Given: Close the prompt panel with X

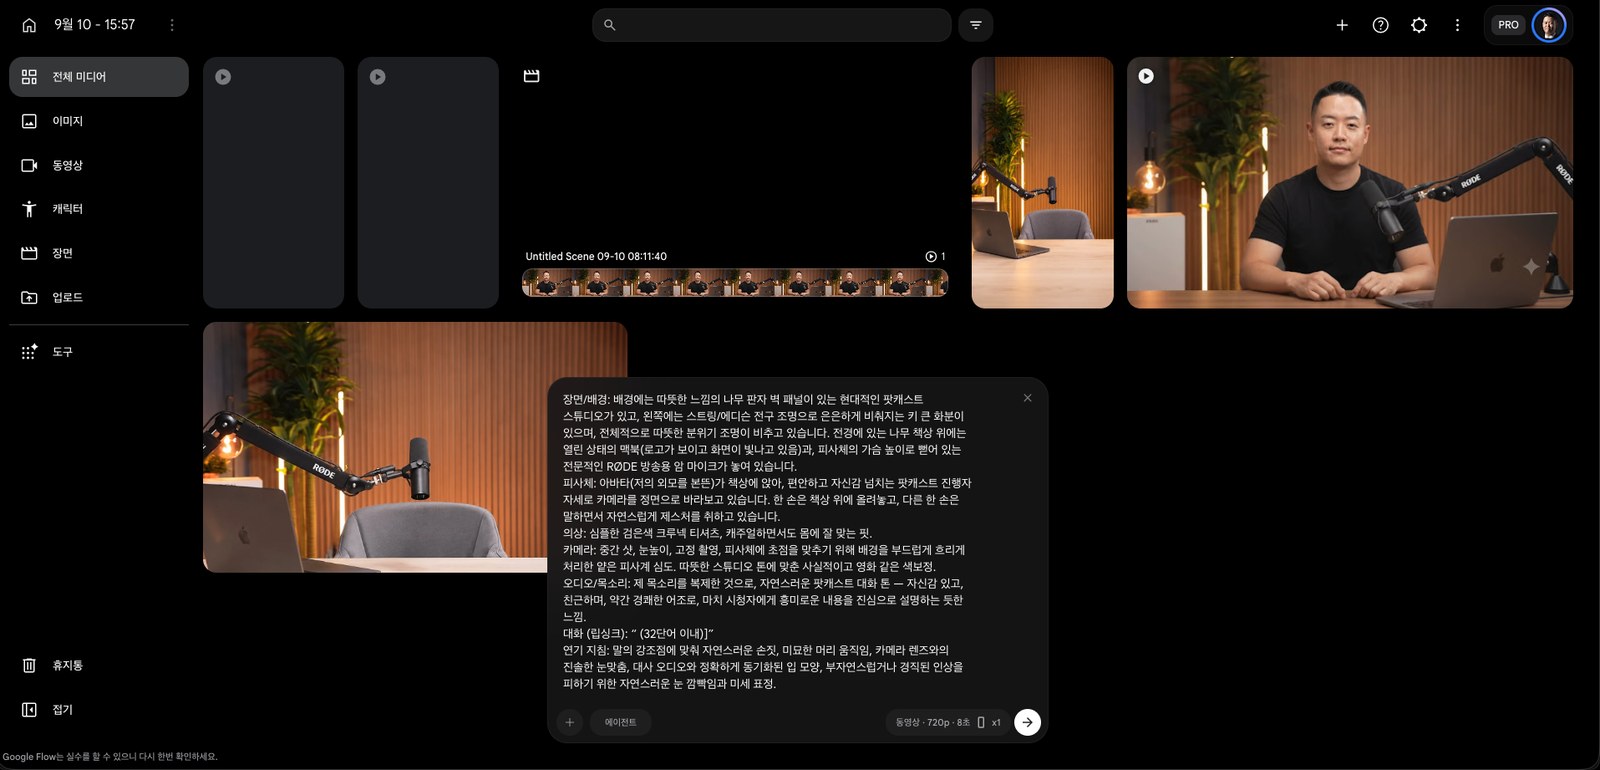Looking at the screenshot, I should (1027, 398).
